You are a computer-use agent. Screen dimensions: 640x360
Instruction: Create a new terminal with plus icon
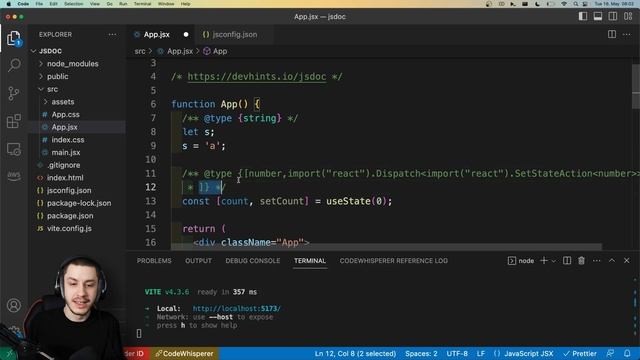(544, 260)
